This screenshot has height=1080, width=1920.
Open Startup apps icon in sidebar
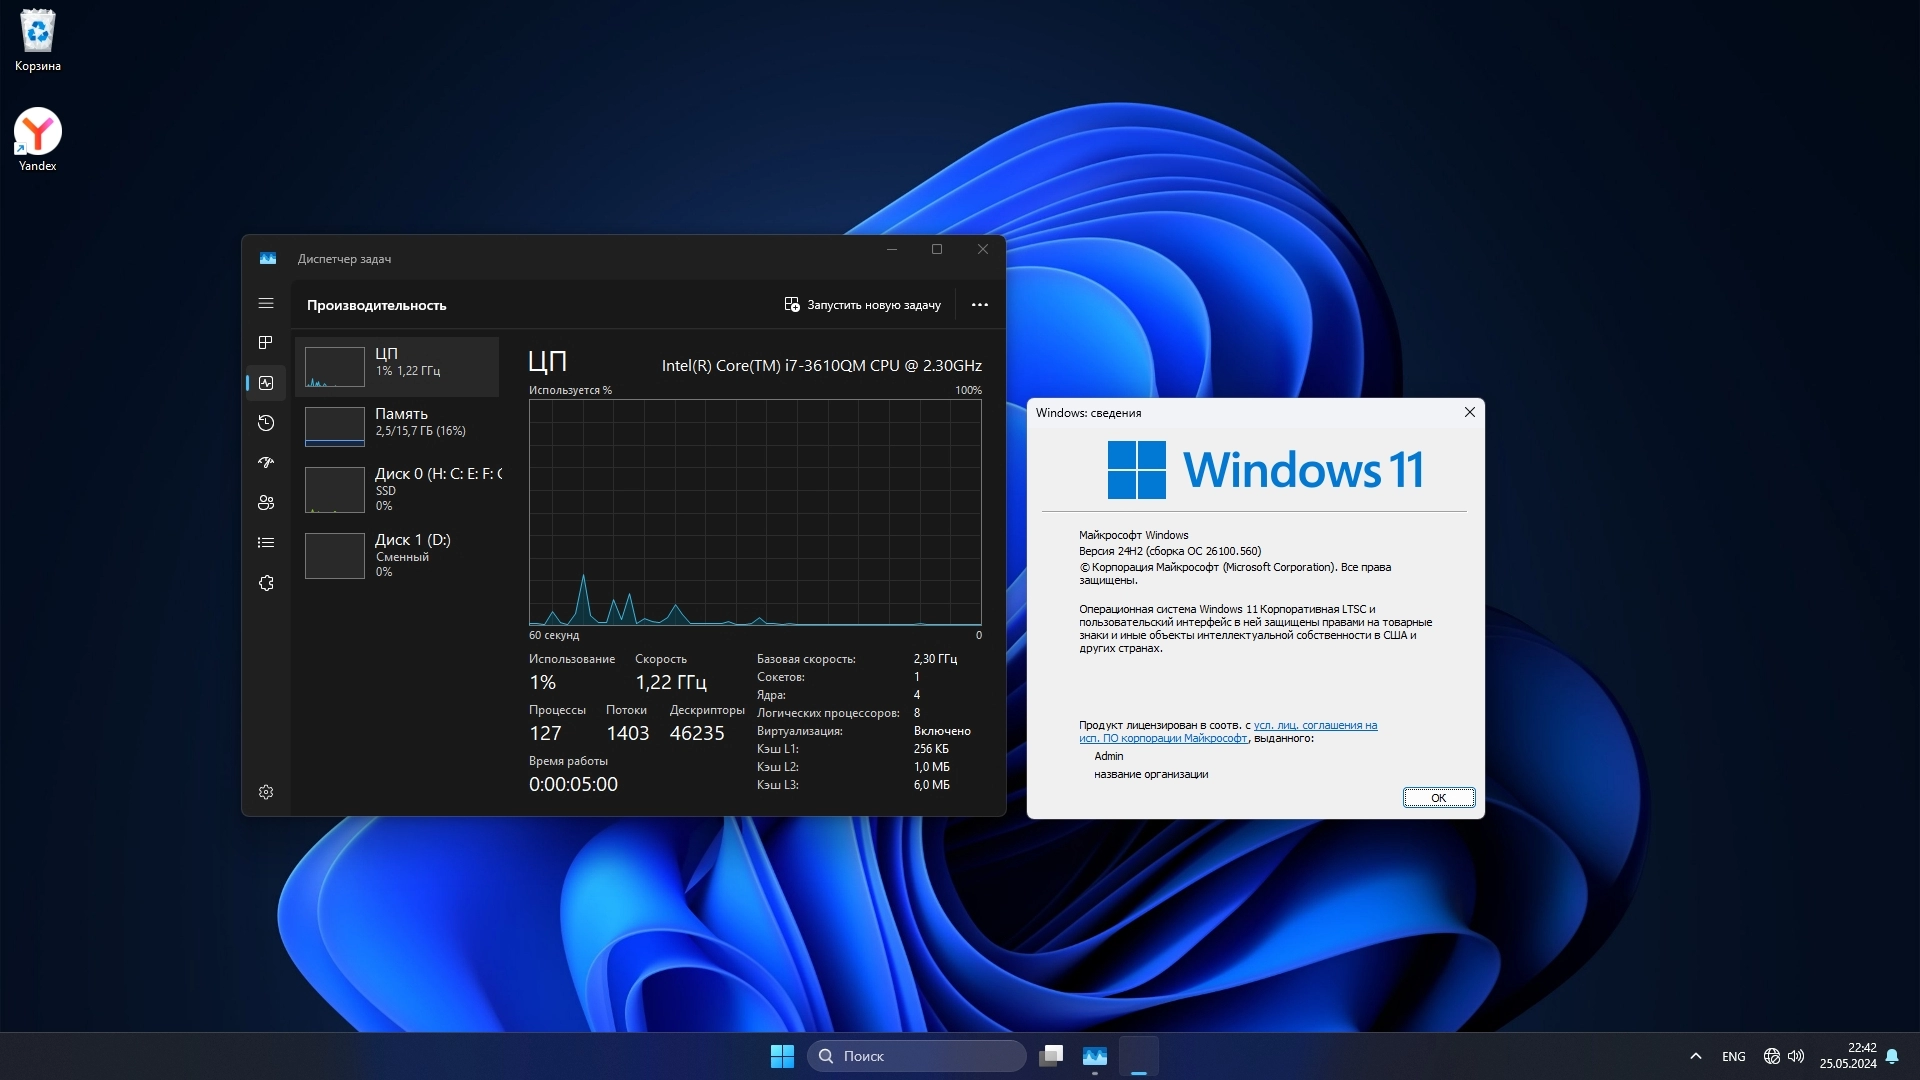tap(265, 463)
